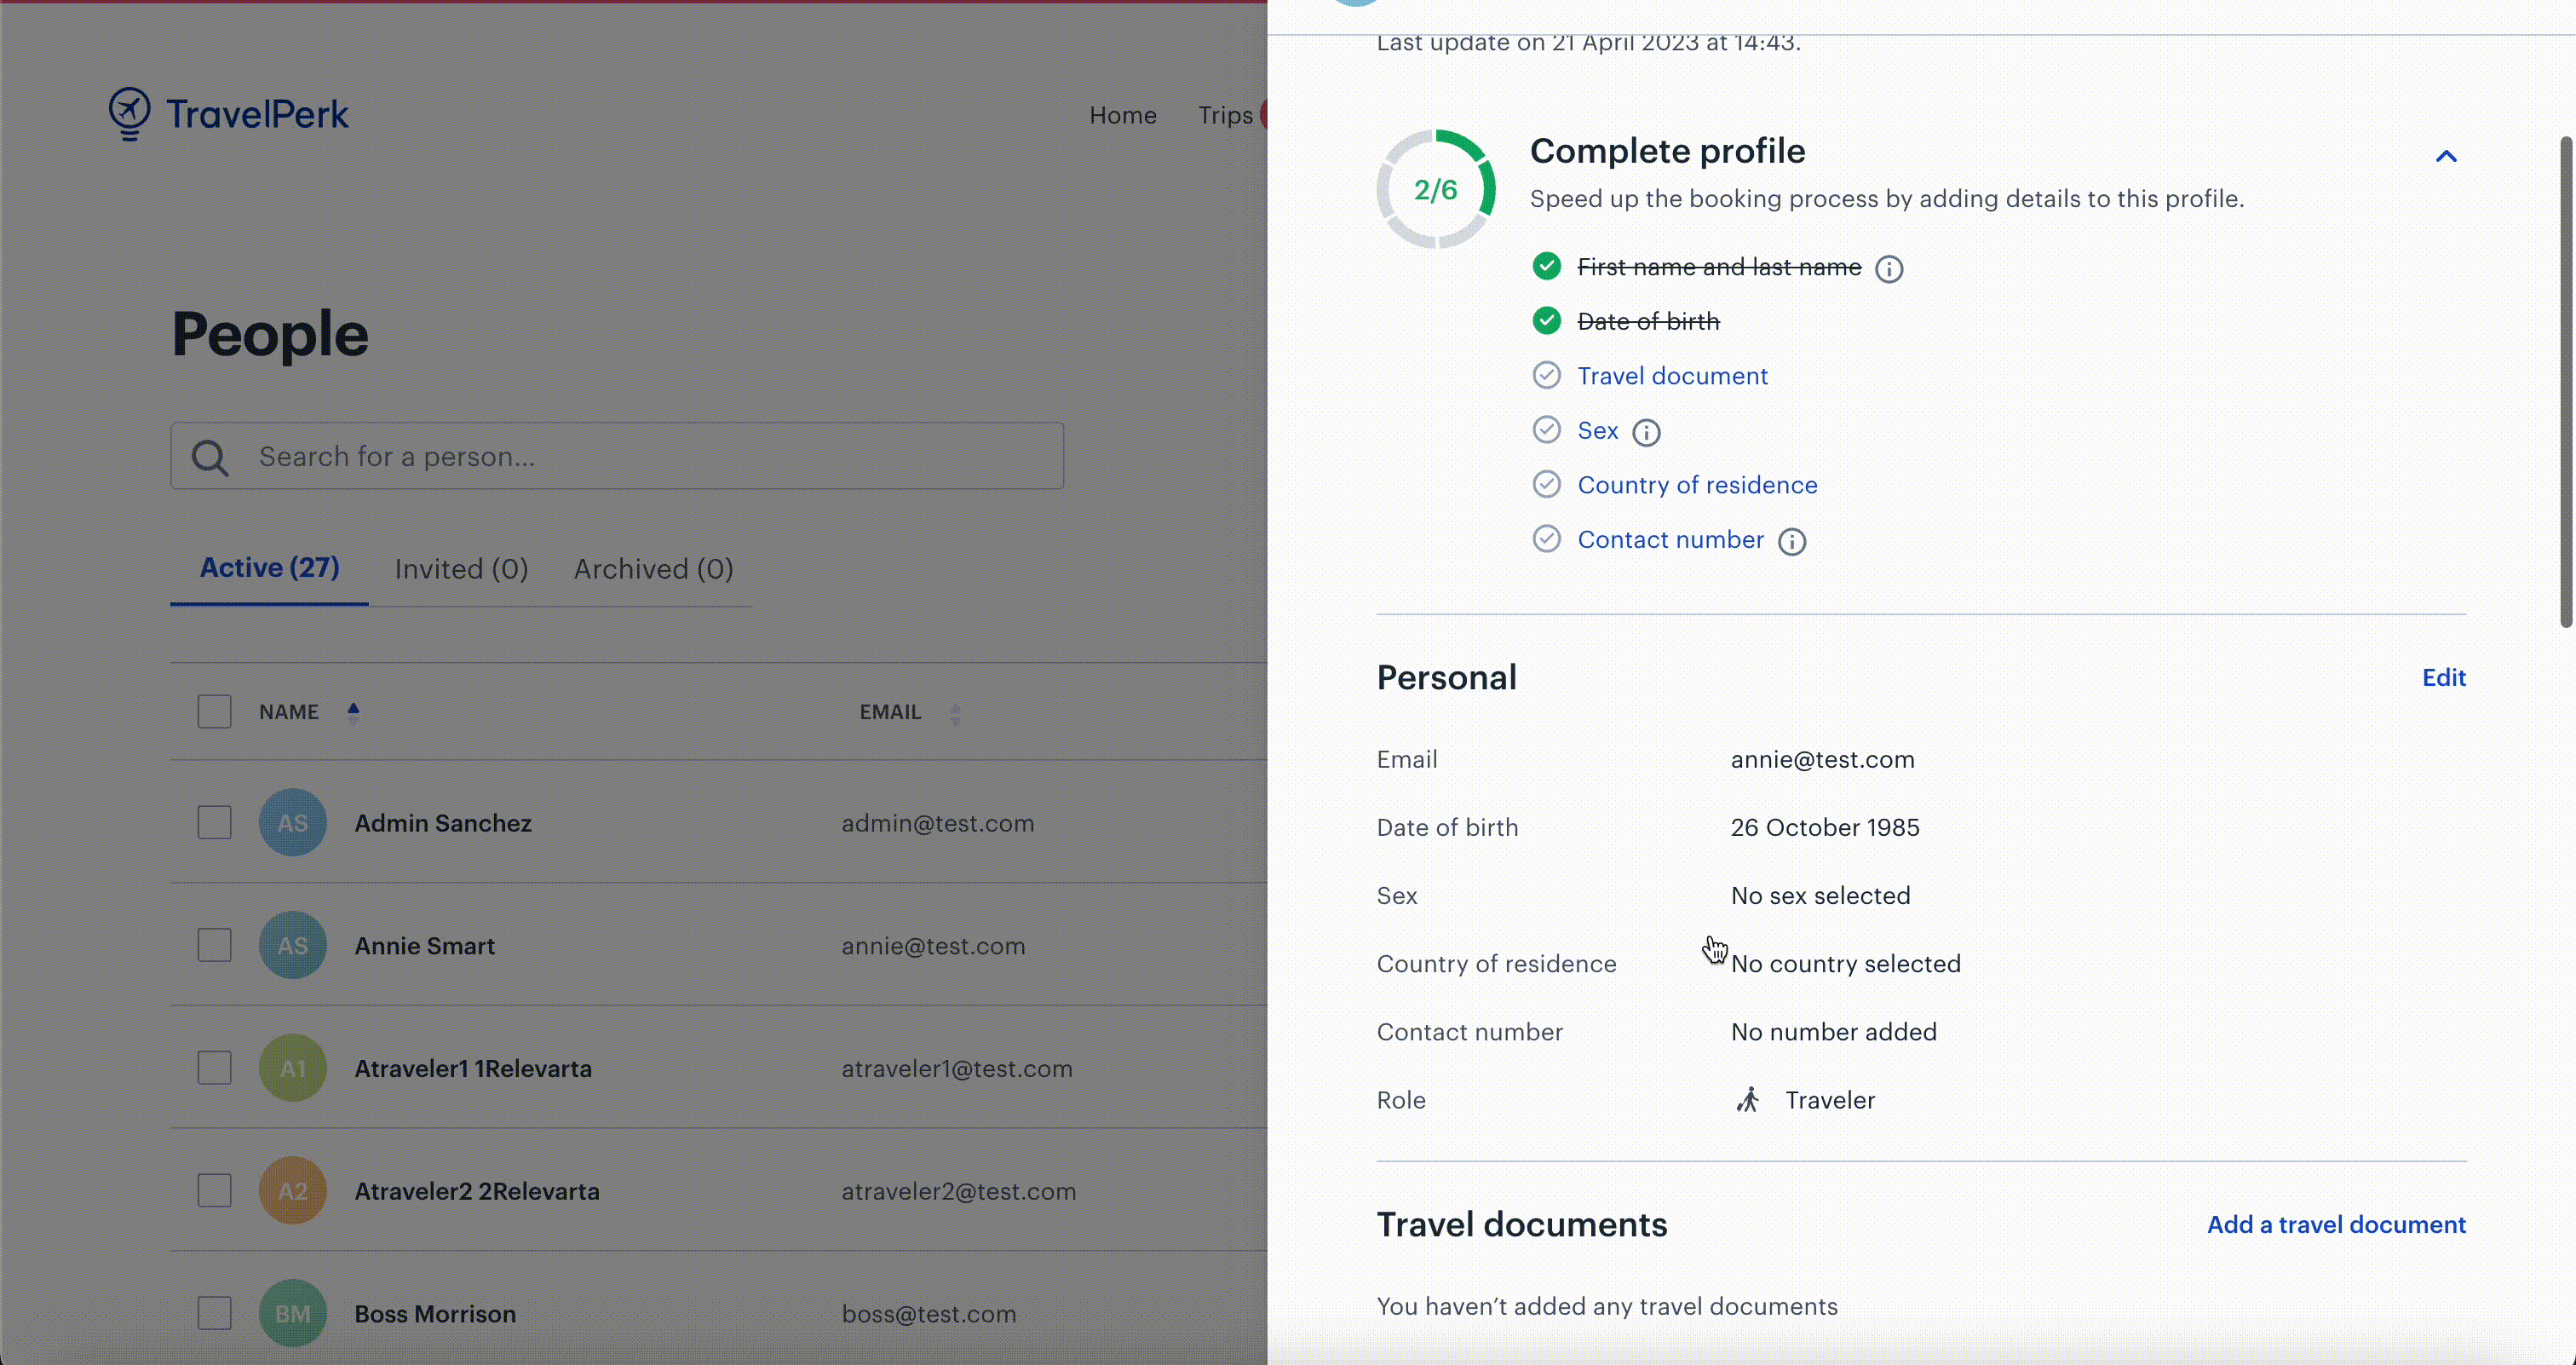
Task: Open info icon next to Sex
Action: pyautogui.click(x=1646, y=432)
